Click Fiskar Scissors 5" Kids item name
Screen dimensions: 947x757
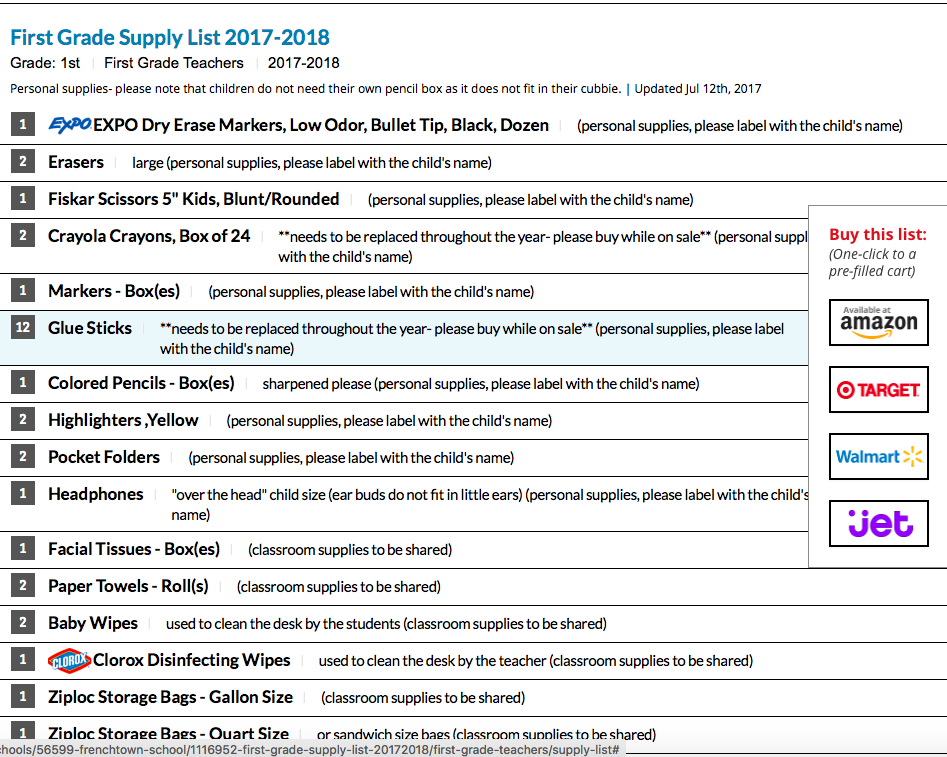(194, 199)
